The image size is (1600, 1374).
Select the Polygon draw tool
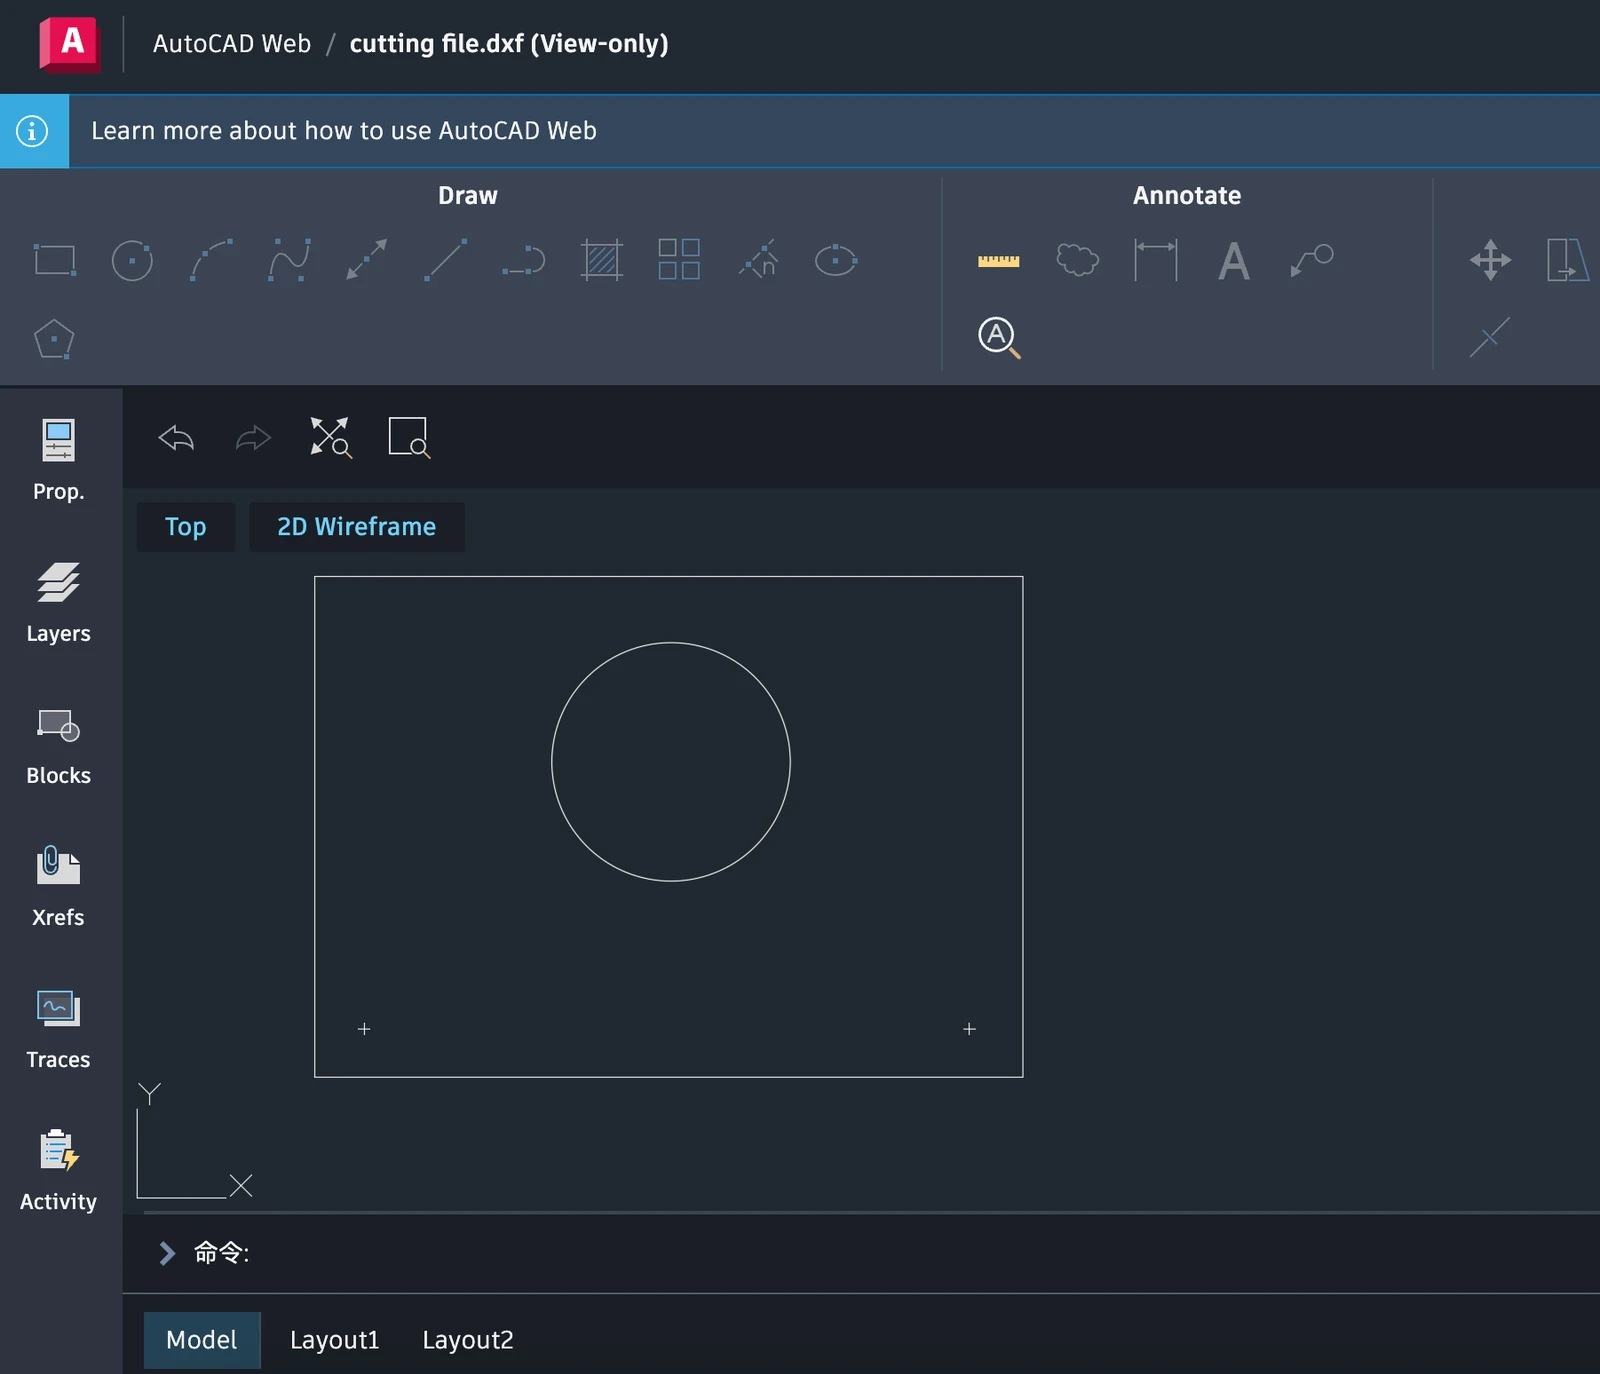click(54, 339)
